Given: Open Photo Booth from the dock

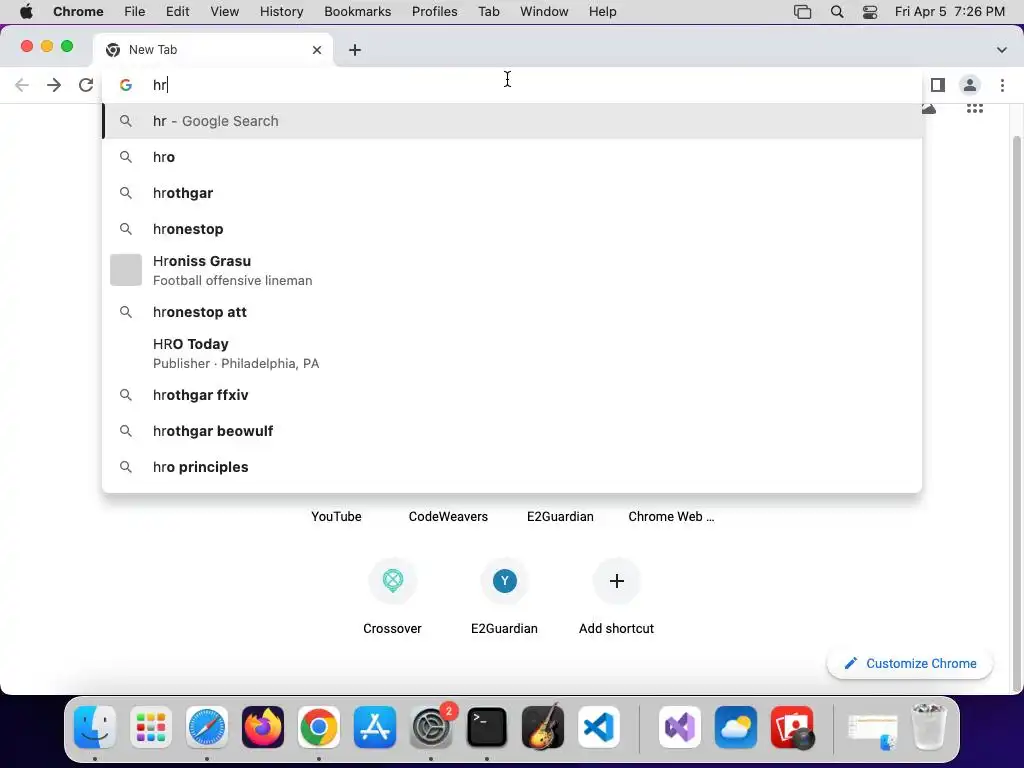Looking at the screenshot, I should pyautogui.click(x=792, y=727).
